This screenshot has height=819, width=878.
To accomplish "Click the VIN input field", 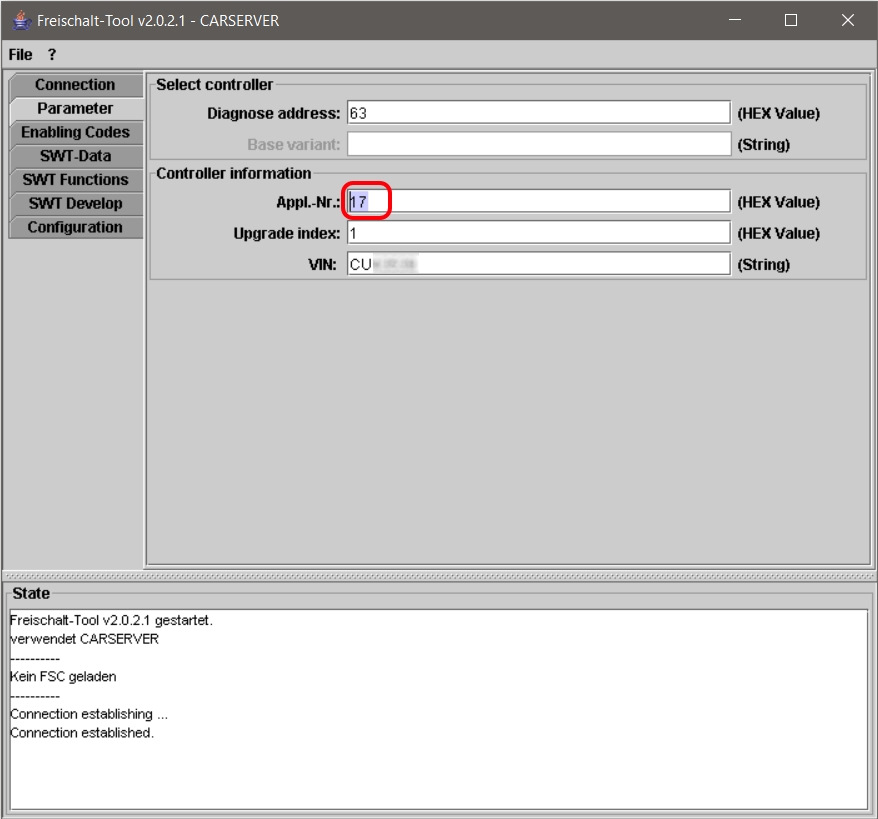I will (x=539, y=264).
